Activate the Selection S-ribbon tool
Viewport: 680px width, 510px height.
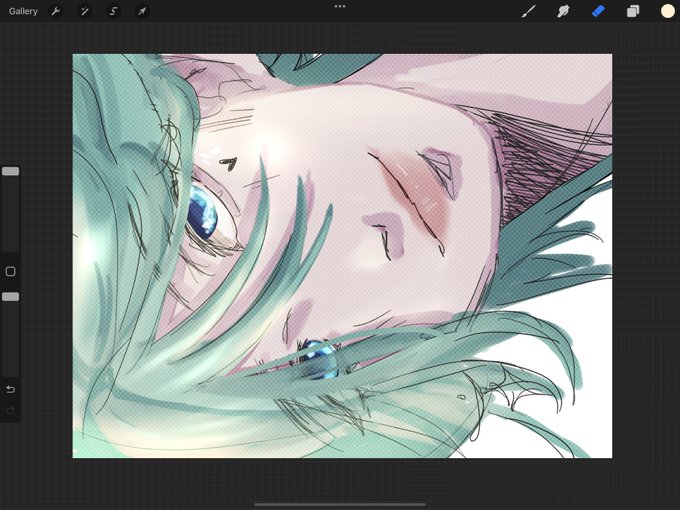[x=113, y=11]
